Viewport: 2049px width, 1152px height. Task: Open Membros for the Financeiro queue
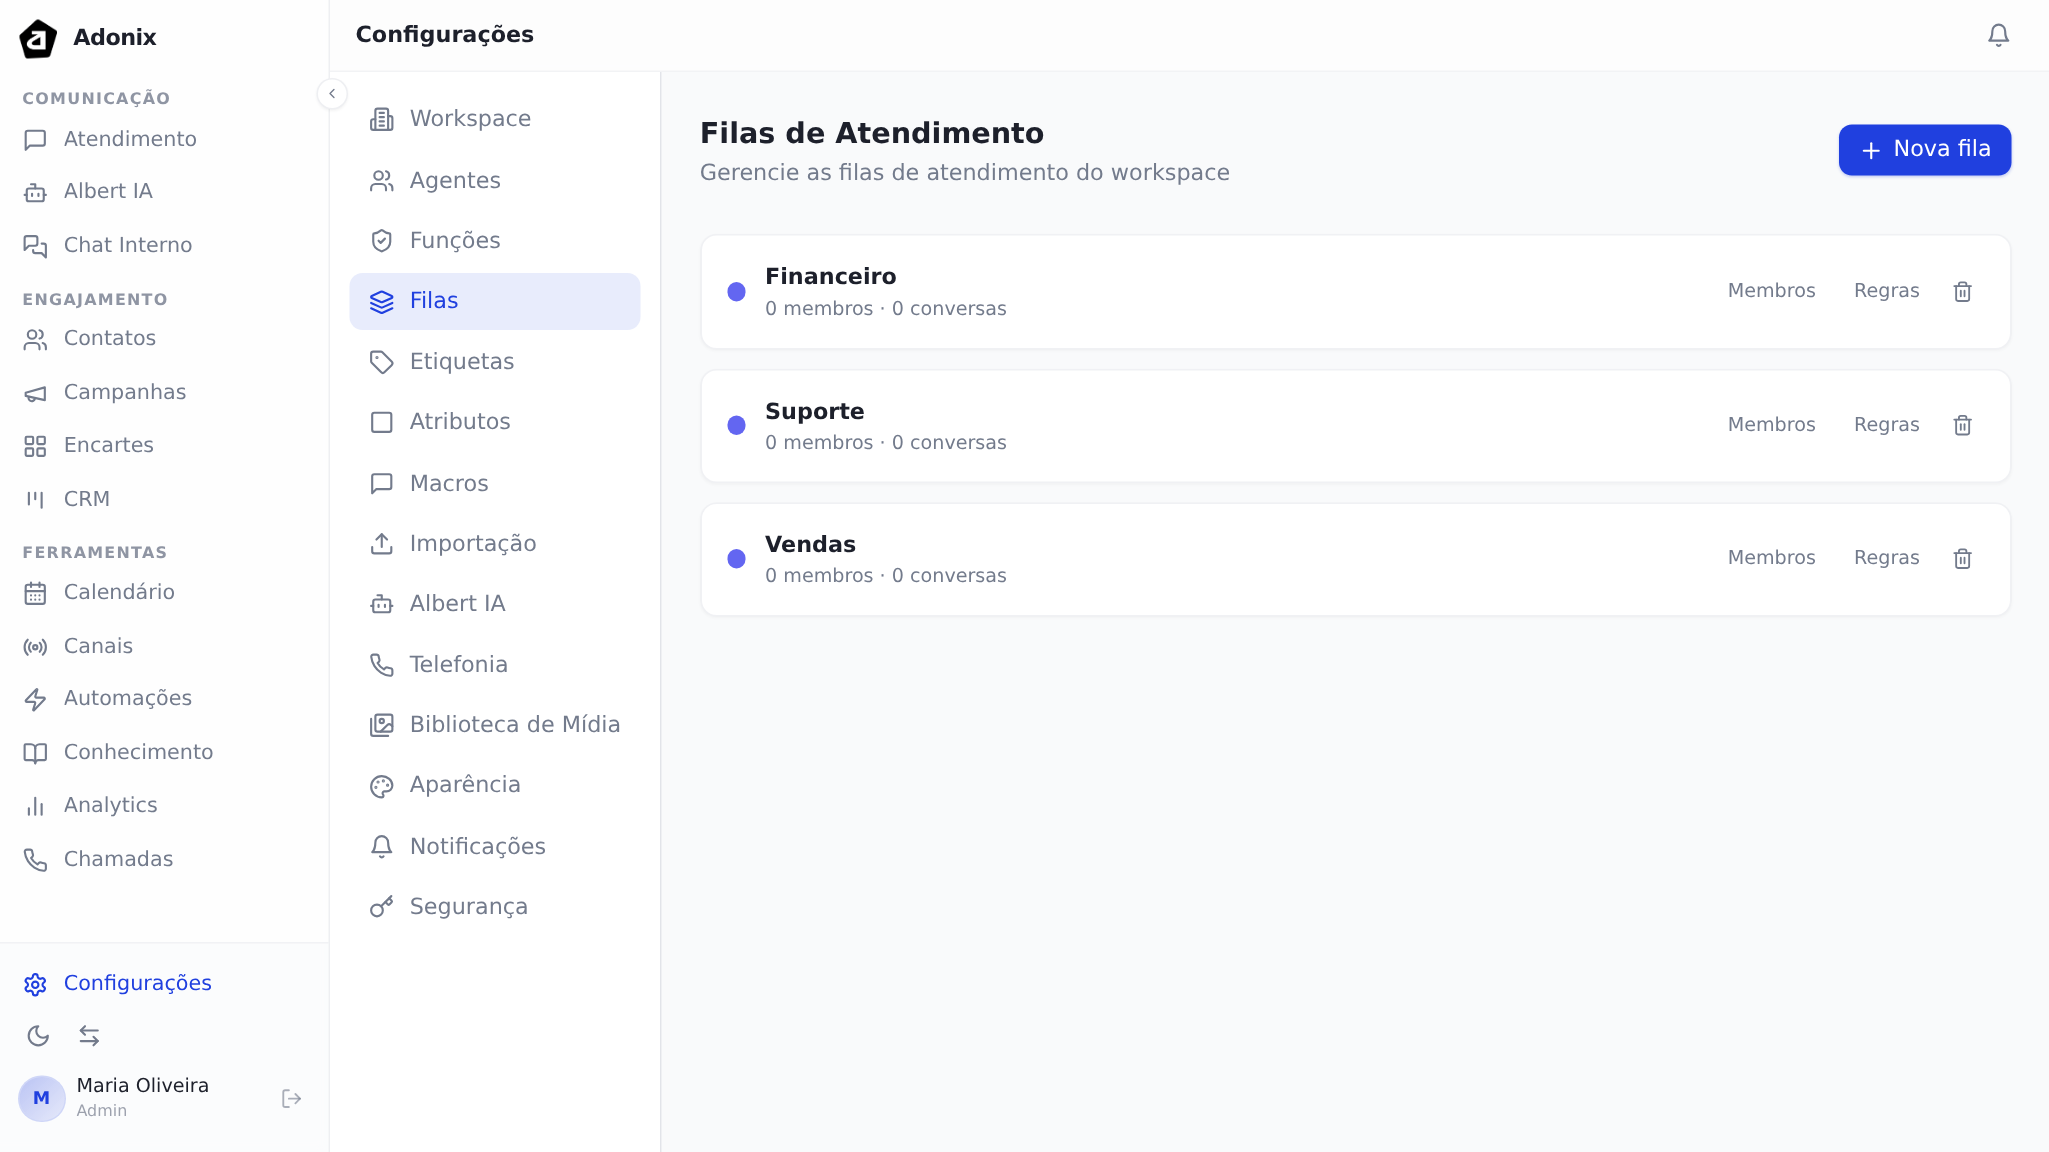click(x=1771, y=290)
